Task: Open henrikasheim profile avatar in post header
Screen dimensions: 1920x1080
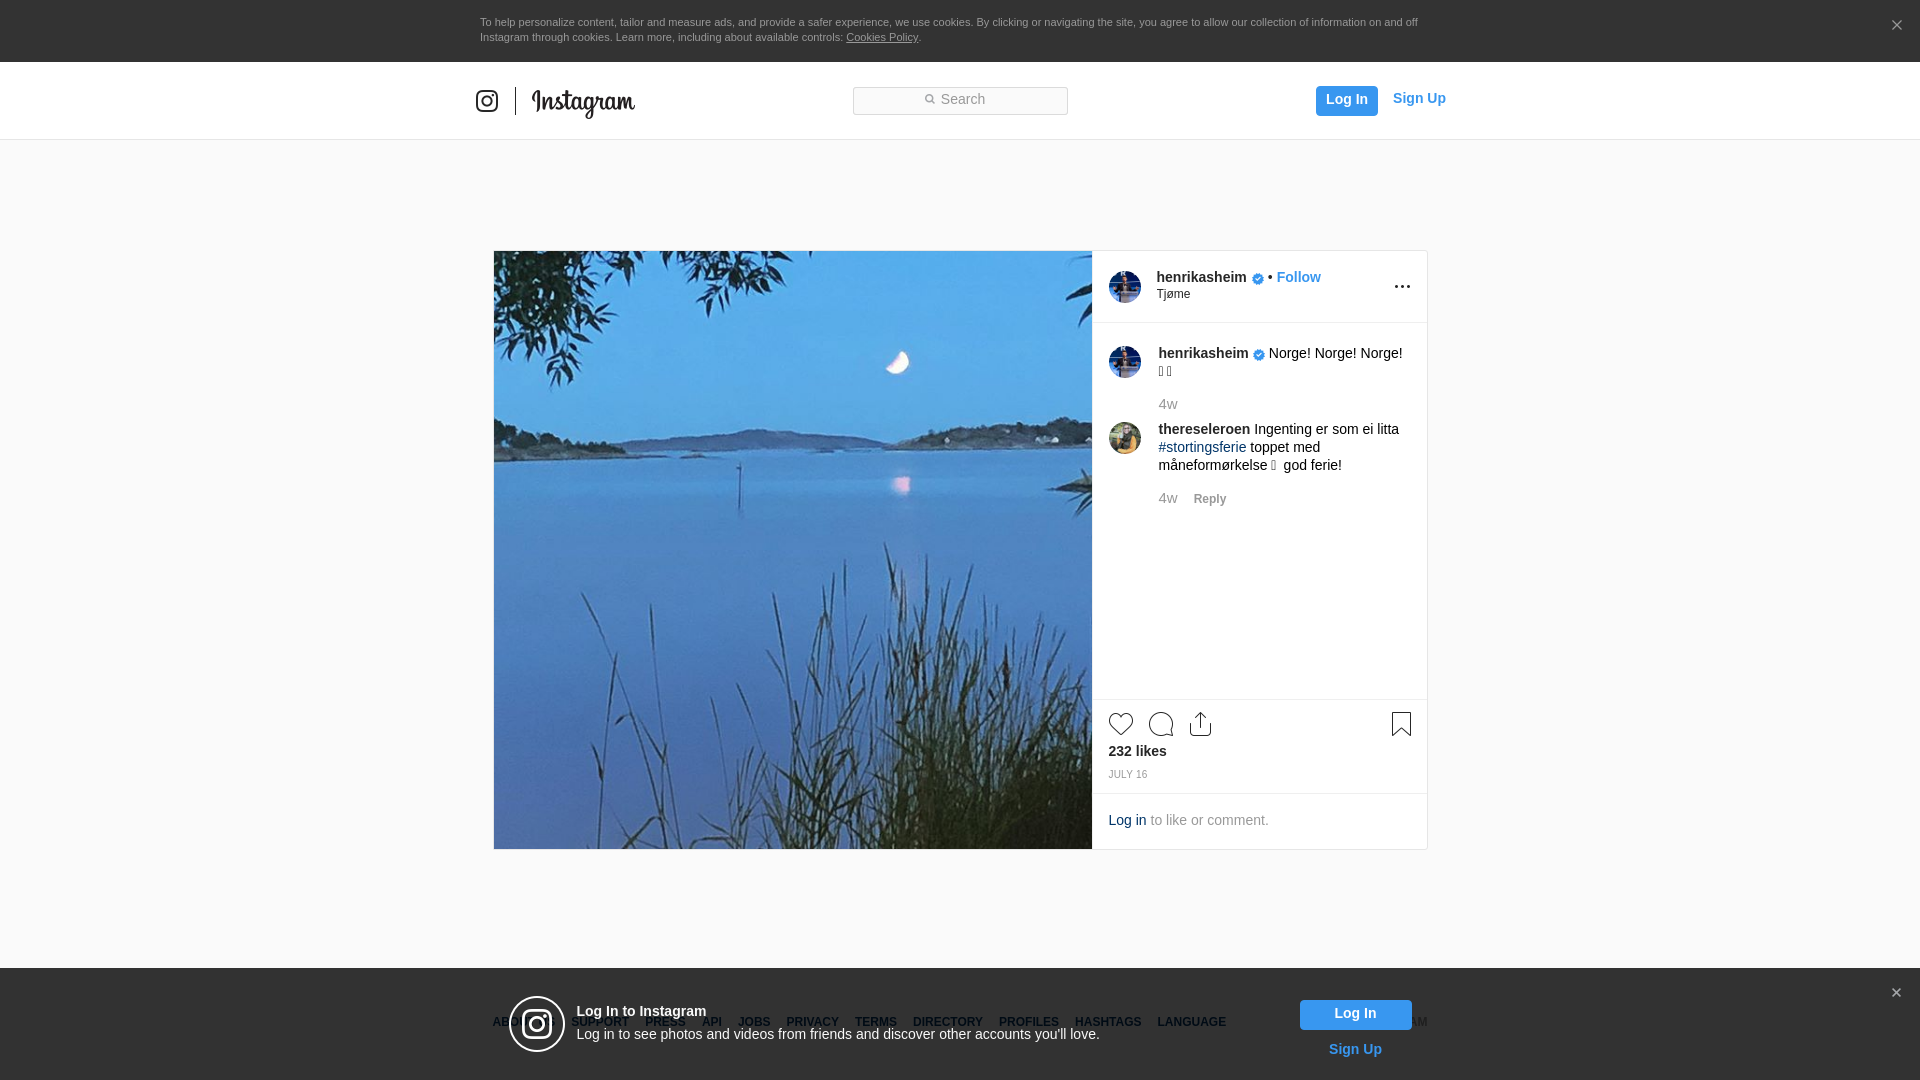Action: pos(1125,287)
